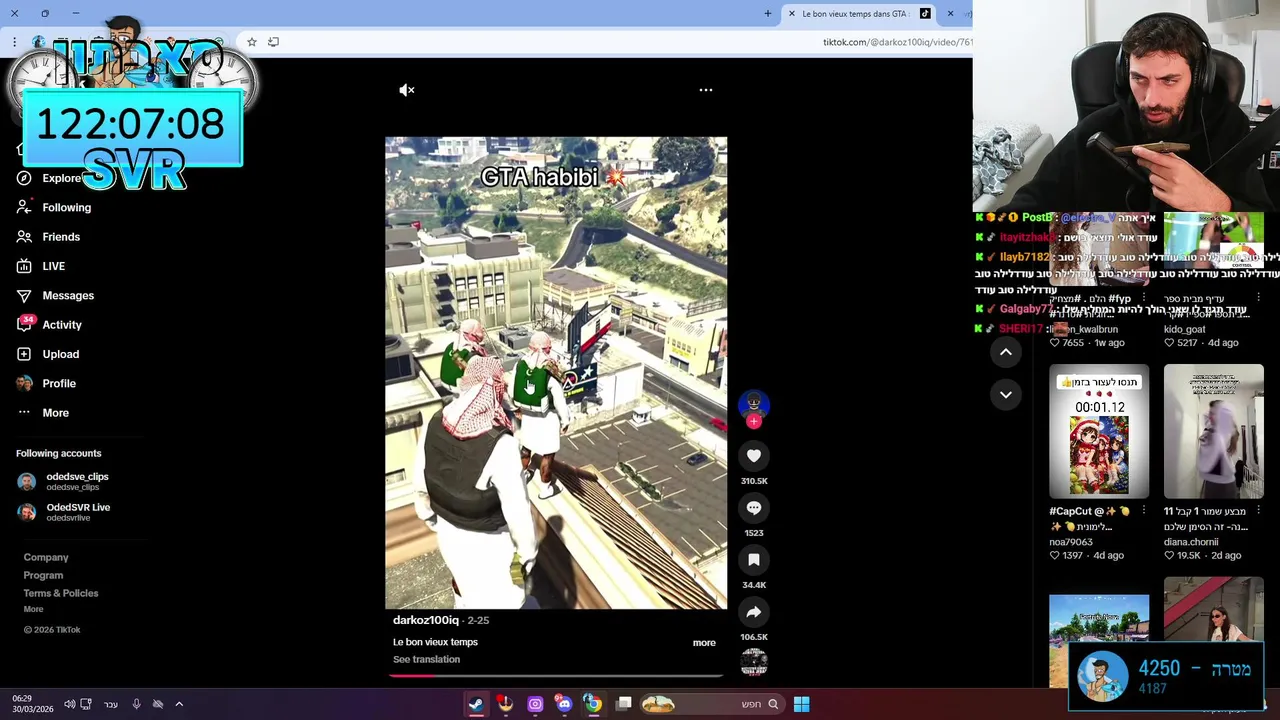This screenshot has height=720, width=1280.
Task: Bookmark the page with the star icon
Action: click(252, 42)
